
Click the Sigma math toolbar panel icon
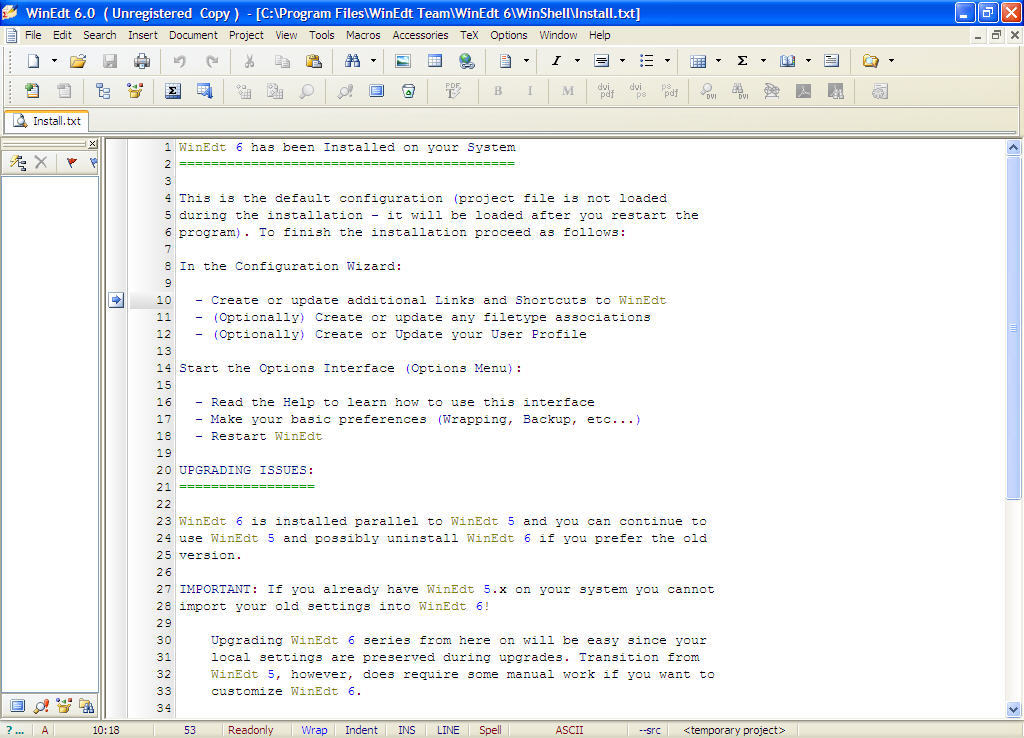pyautogui.click(x=173, y=91)
